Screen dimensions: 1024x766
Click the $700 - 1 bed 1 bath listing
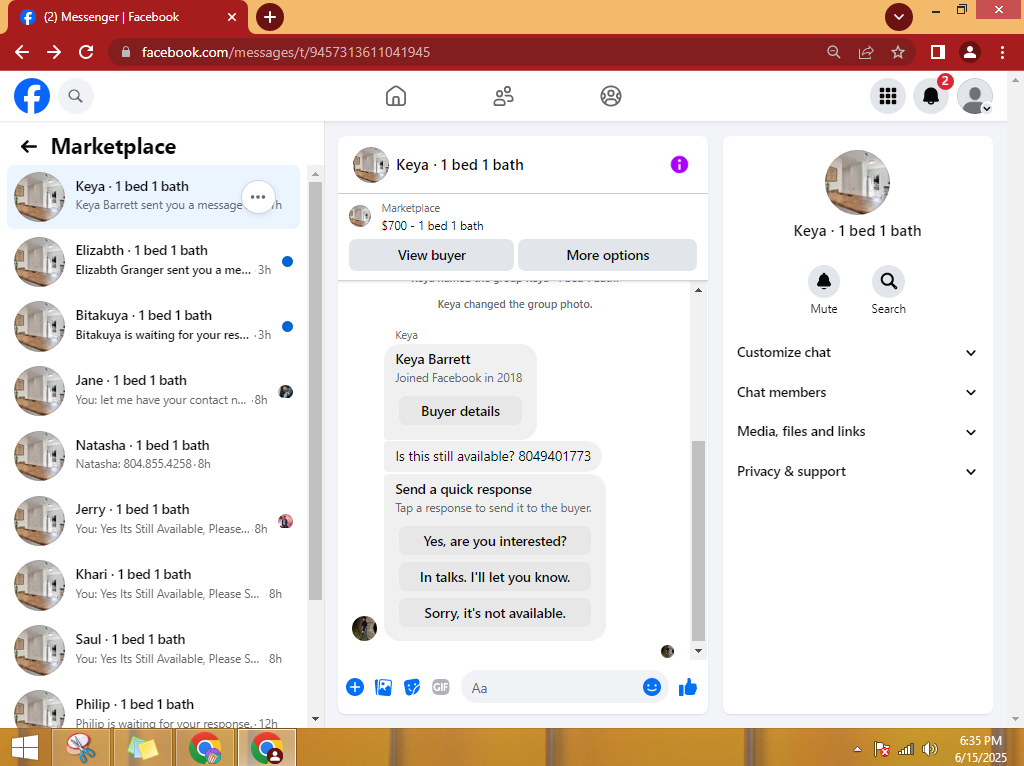pos(432,226)
